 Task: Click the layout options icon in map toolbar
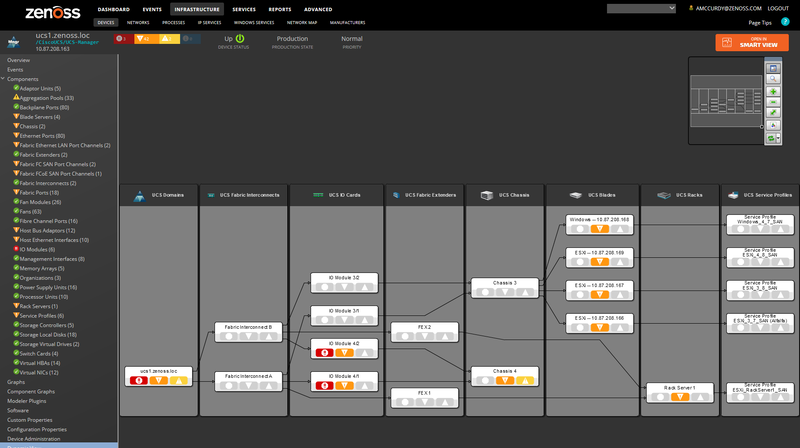(773, 125)
